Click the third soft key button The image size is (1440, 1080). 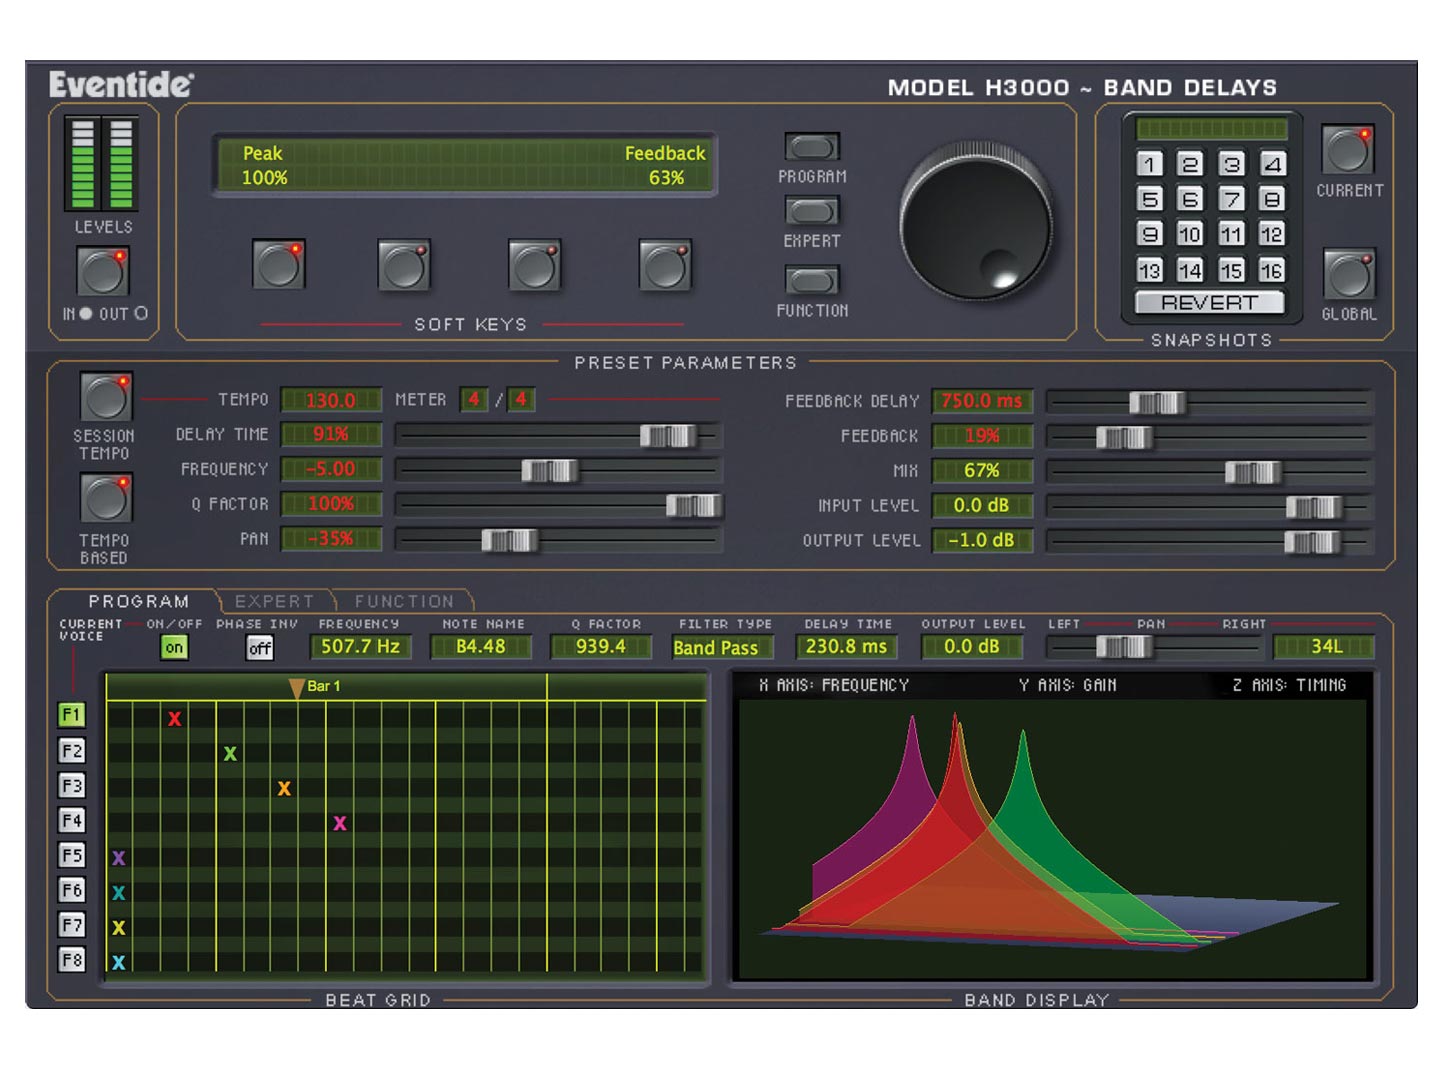click(x=535, y=265)
